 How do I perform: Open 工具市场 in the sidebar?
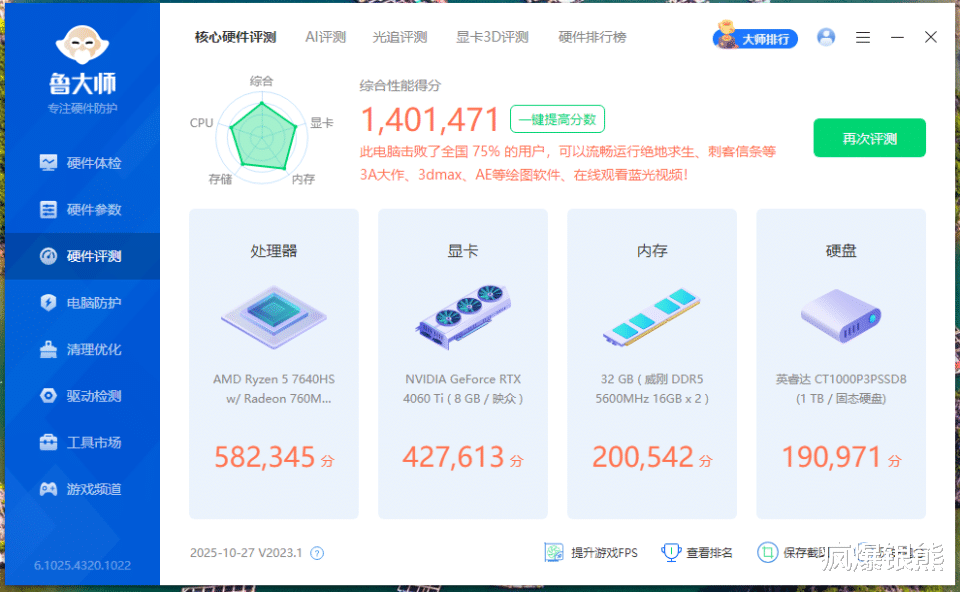(x=82, y=442)
